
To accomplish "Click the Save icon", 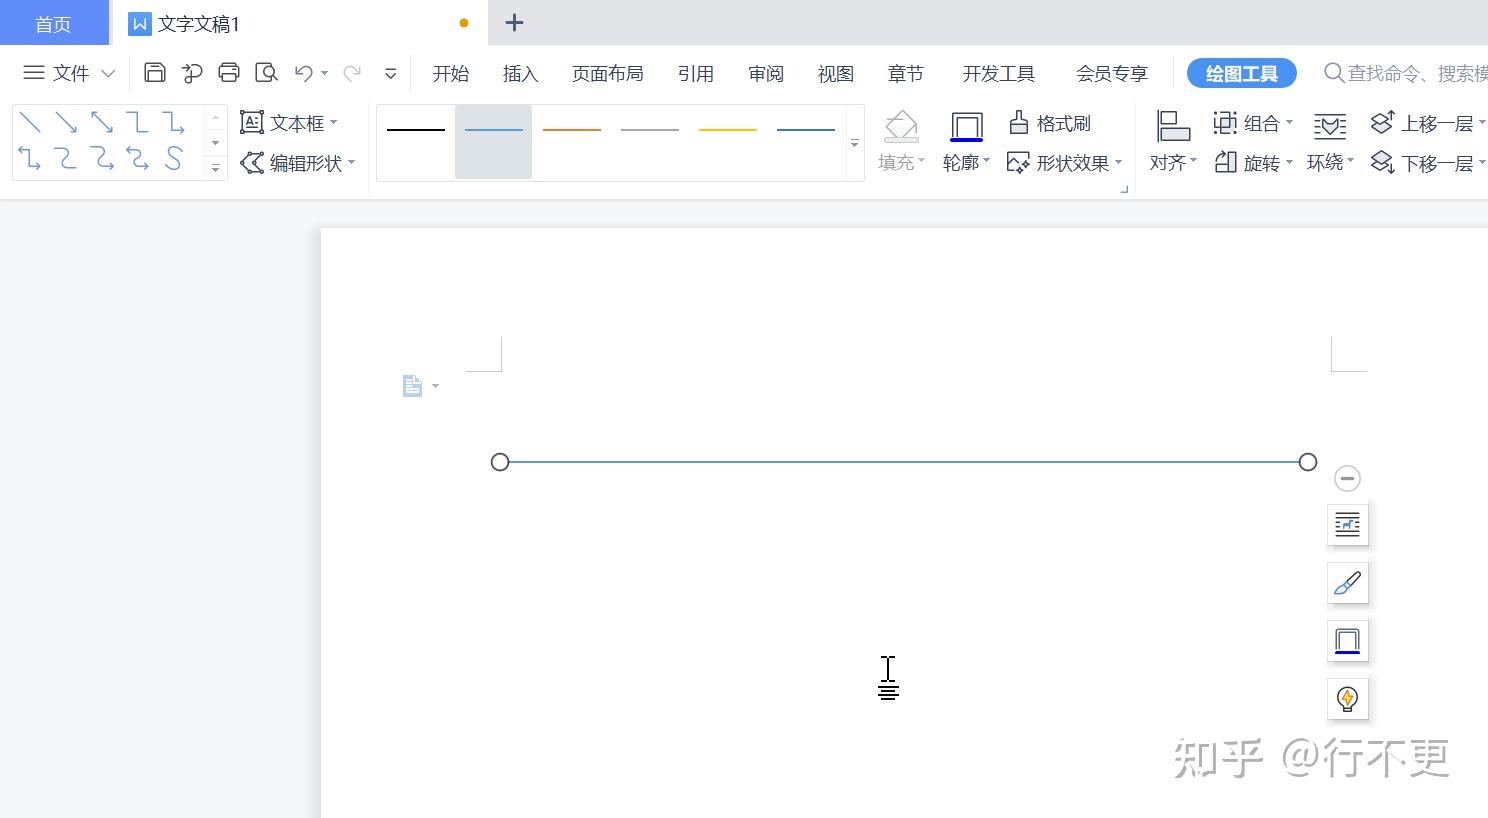I will tap(155, 72).
